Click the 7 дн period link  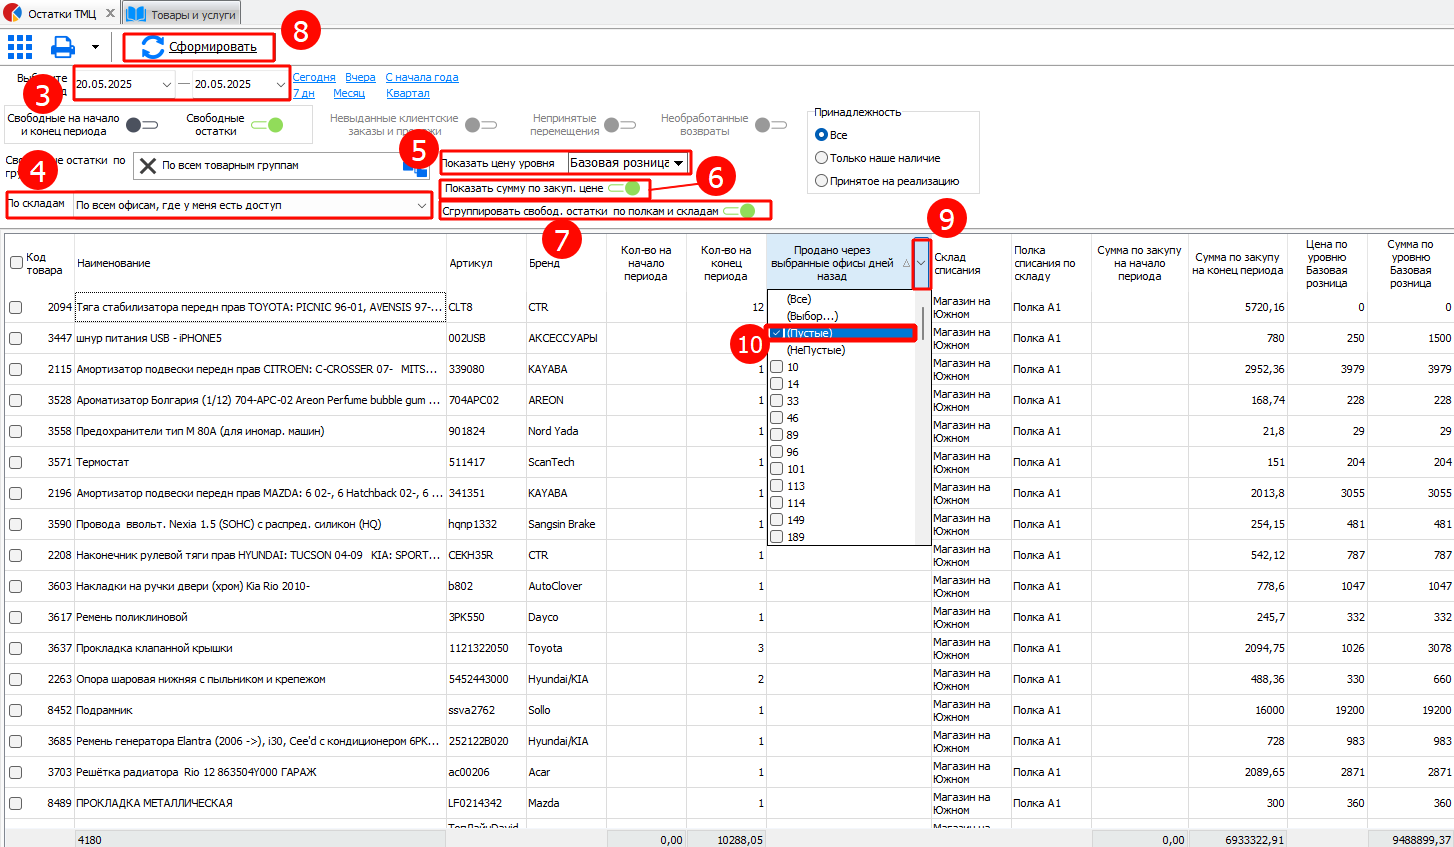pos(304,93)
